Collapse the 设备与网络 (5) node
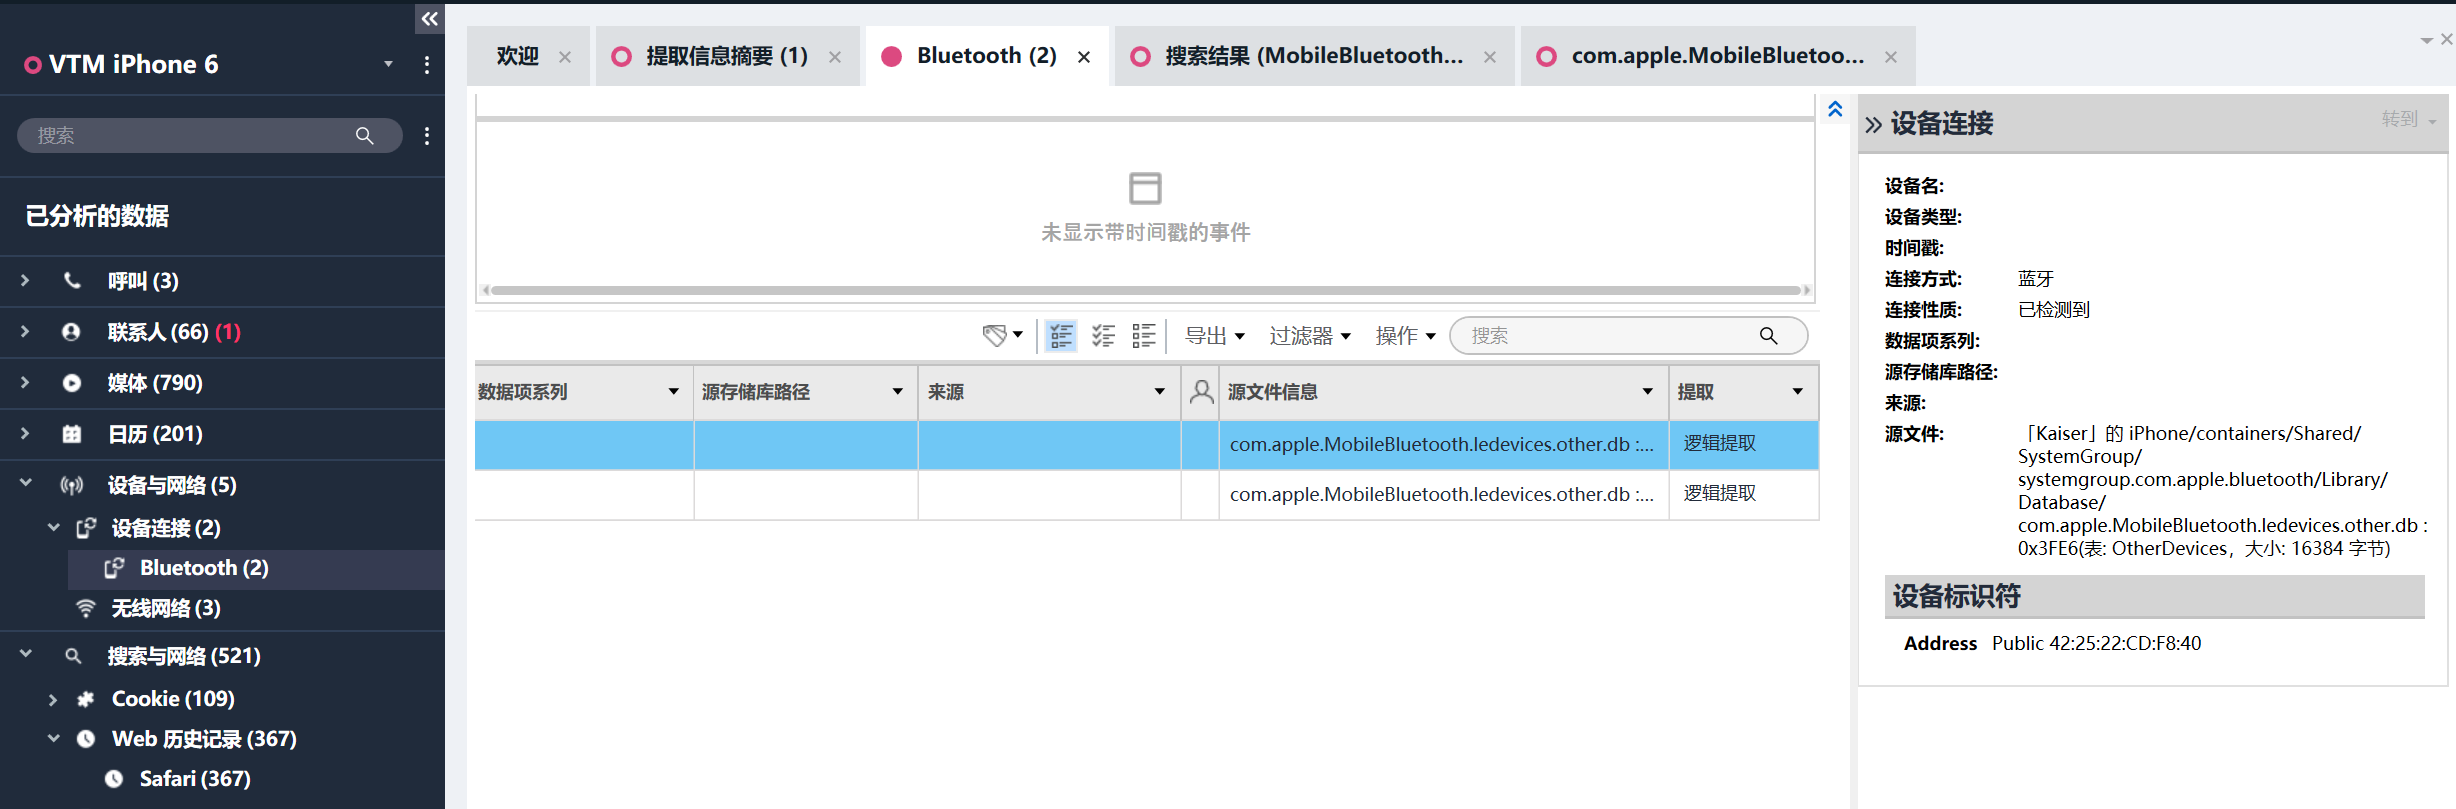Screen dimensions: 2456x809 click(25, 484)
